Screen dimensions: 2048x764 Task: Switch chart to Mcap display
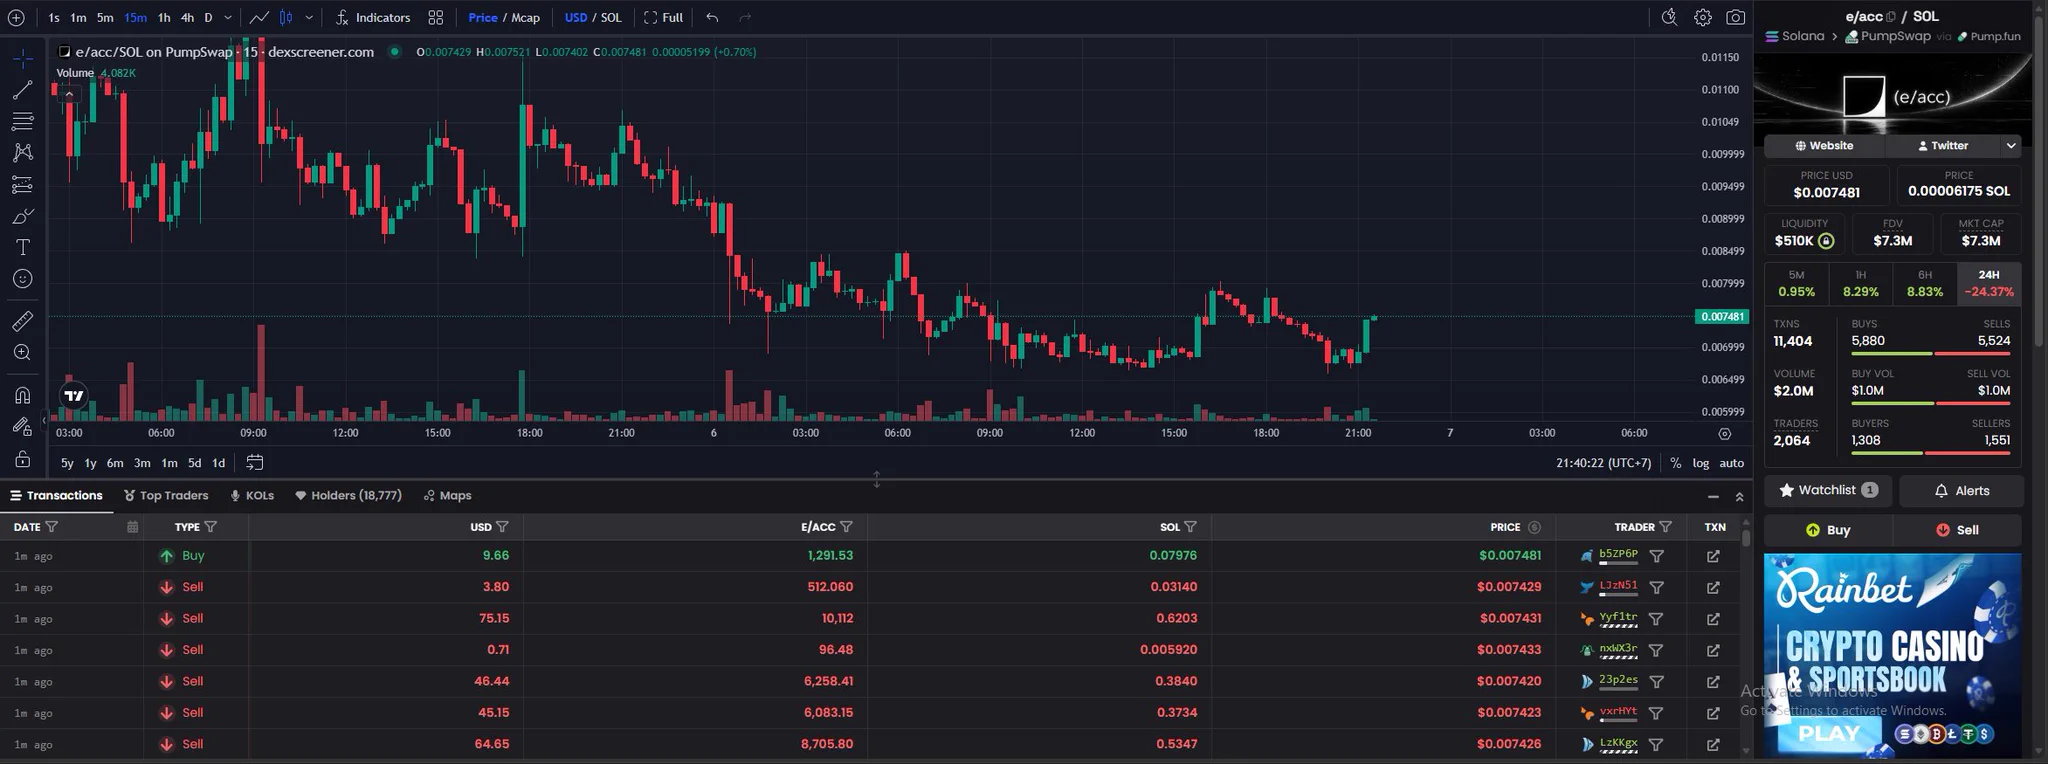526,18
